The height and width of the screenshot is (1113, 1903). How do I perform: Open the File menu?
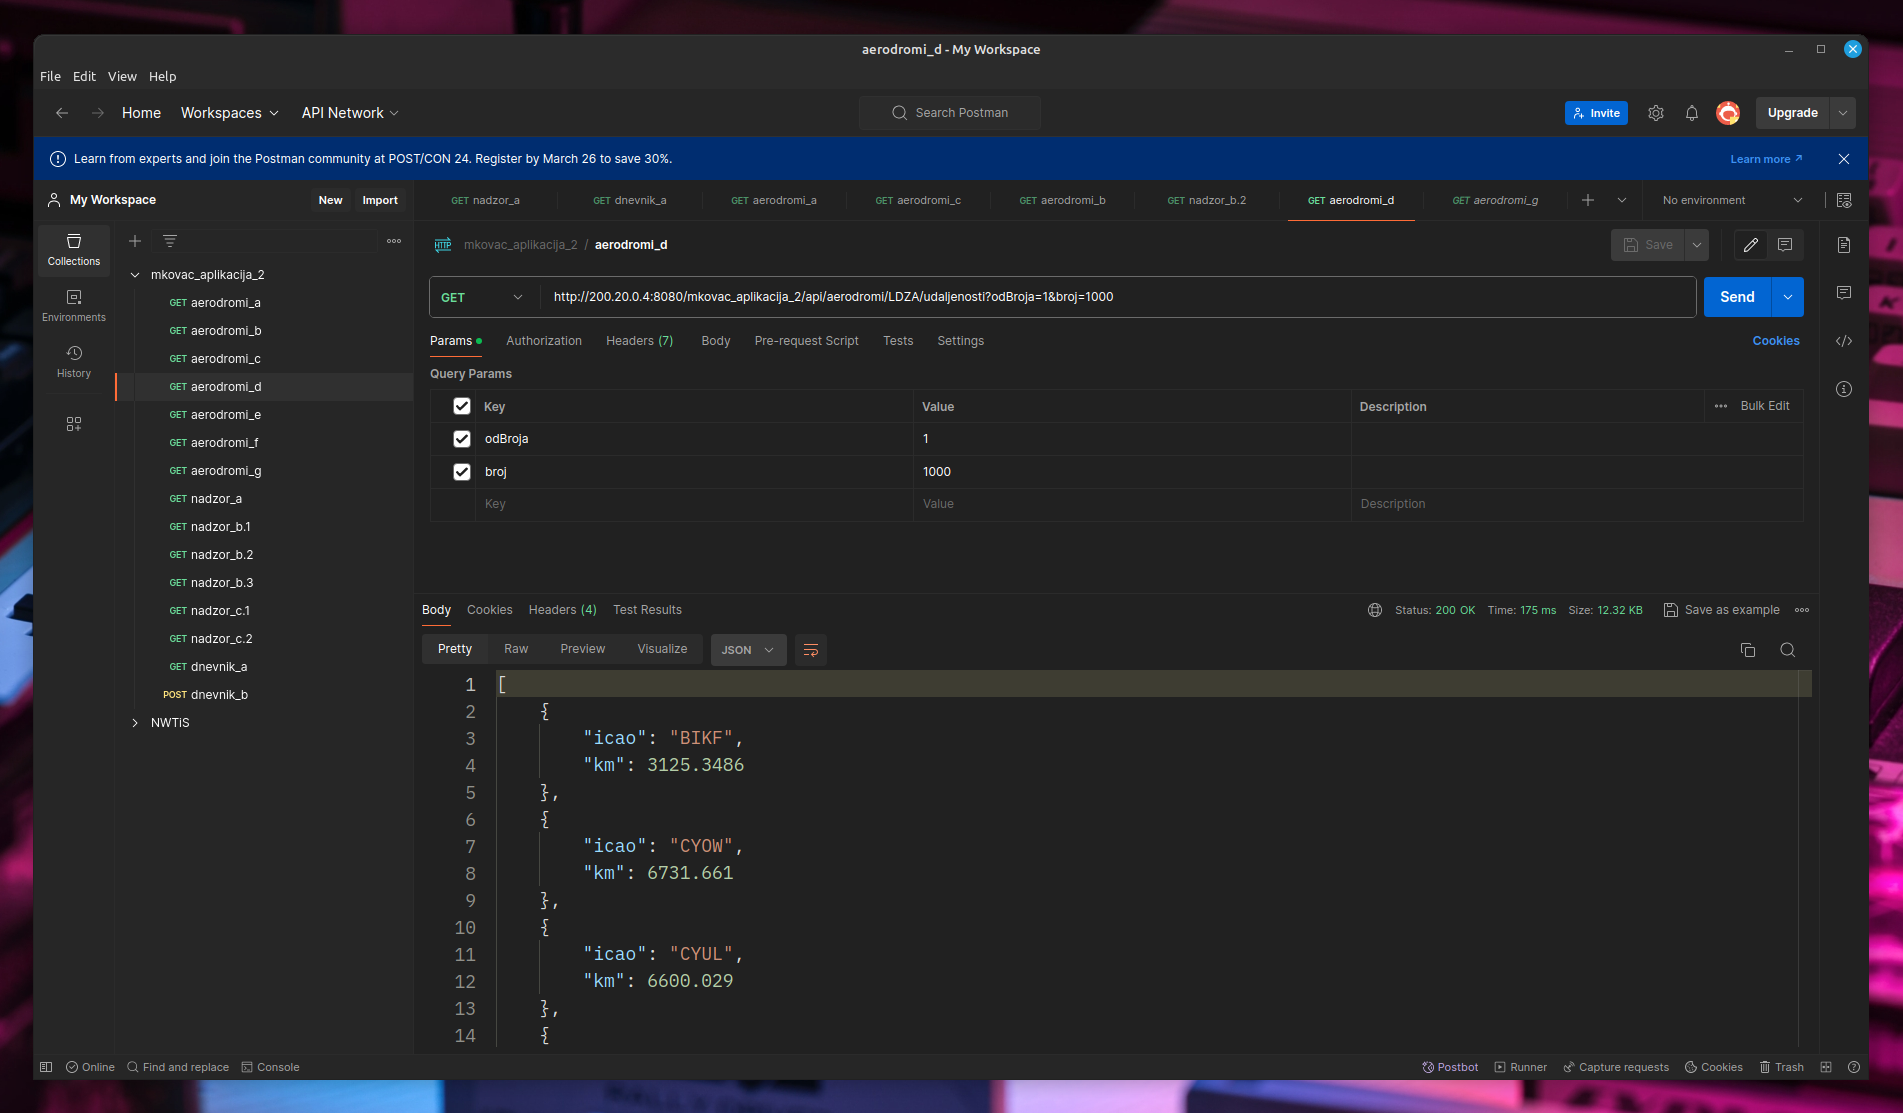50,76
